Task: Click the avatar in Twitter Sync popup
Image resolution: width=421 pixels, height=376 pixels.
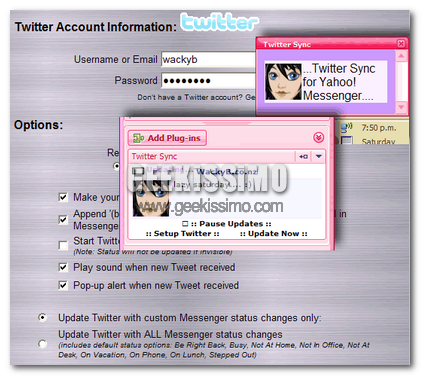Action: click(x=283, y=82)
